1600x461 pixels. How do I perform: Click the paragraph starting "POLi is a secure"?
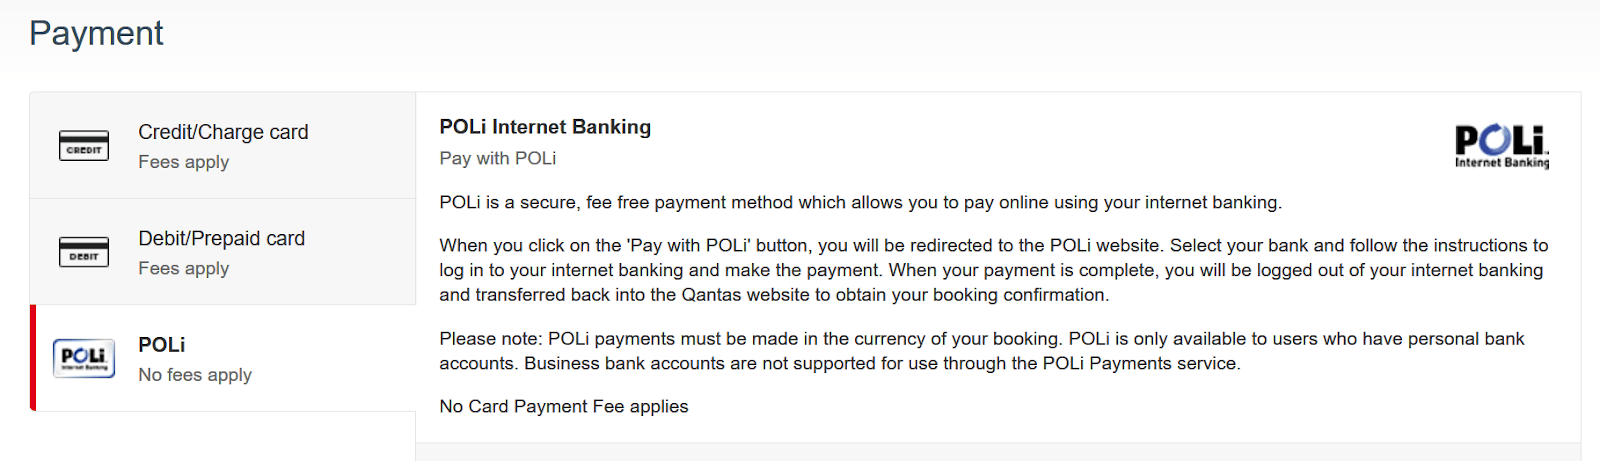[861, 203]
